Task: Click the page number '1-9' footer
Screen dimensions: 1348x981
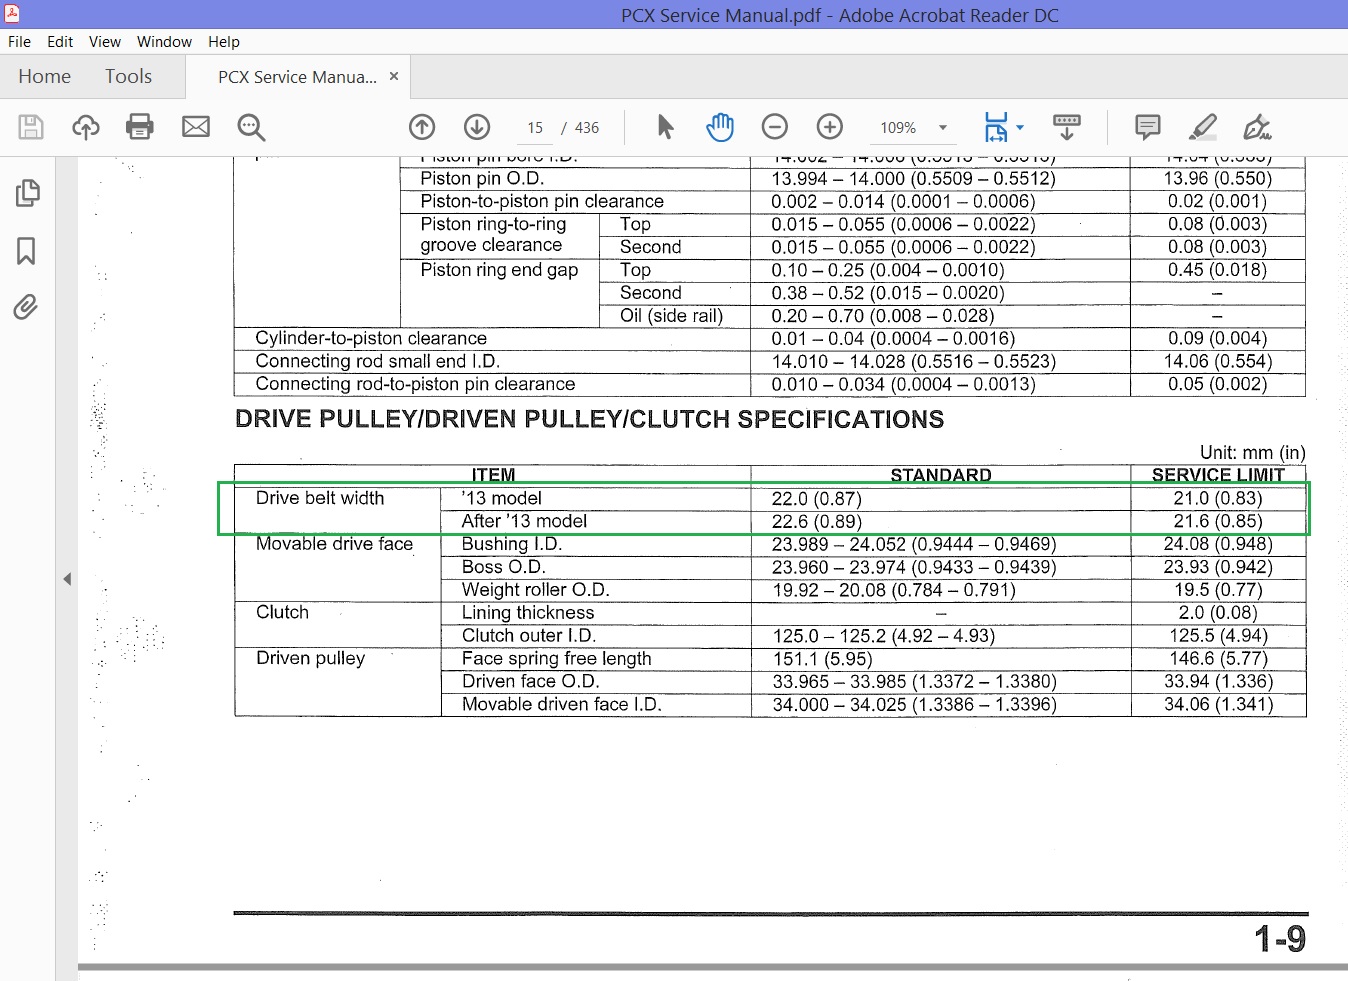Action: pos(1280,939)
